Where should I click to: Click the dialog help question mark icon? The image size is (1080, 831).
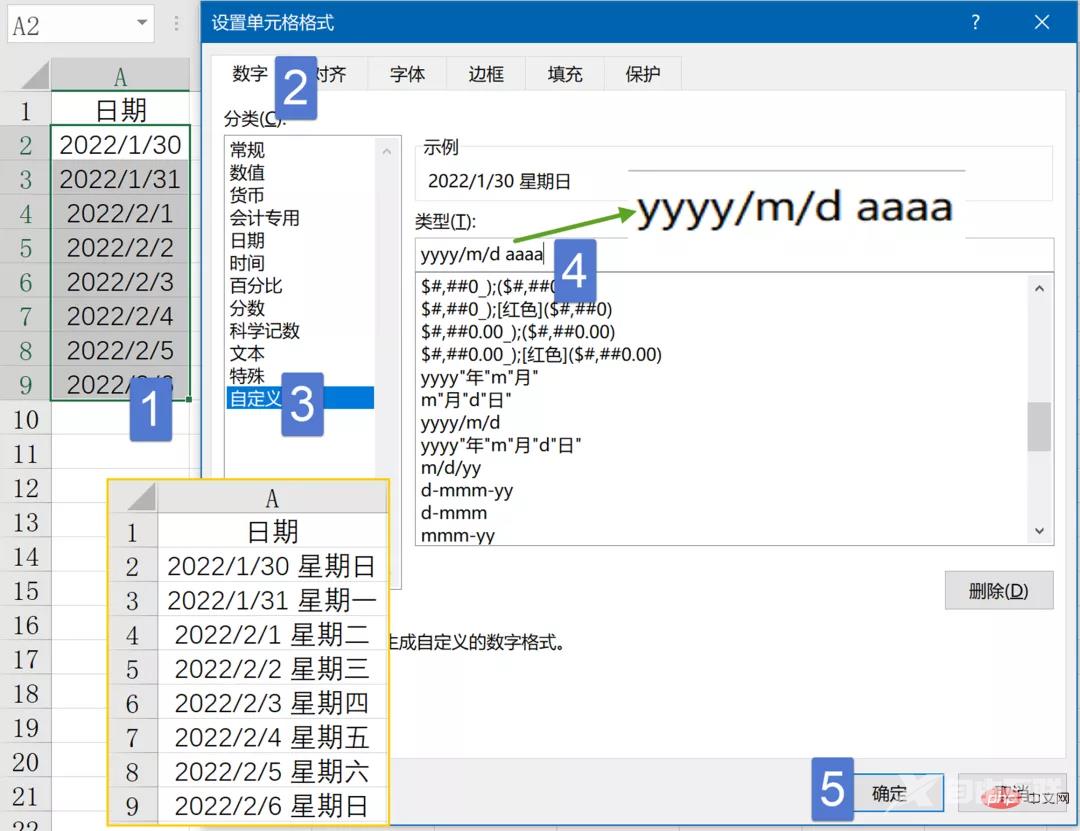[x=975, y=22]
